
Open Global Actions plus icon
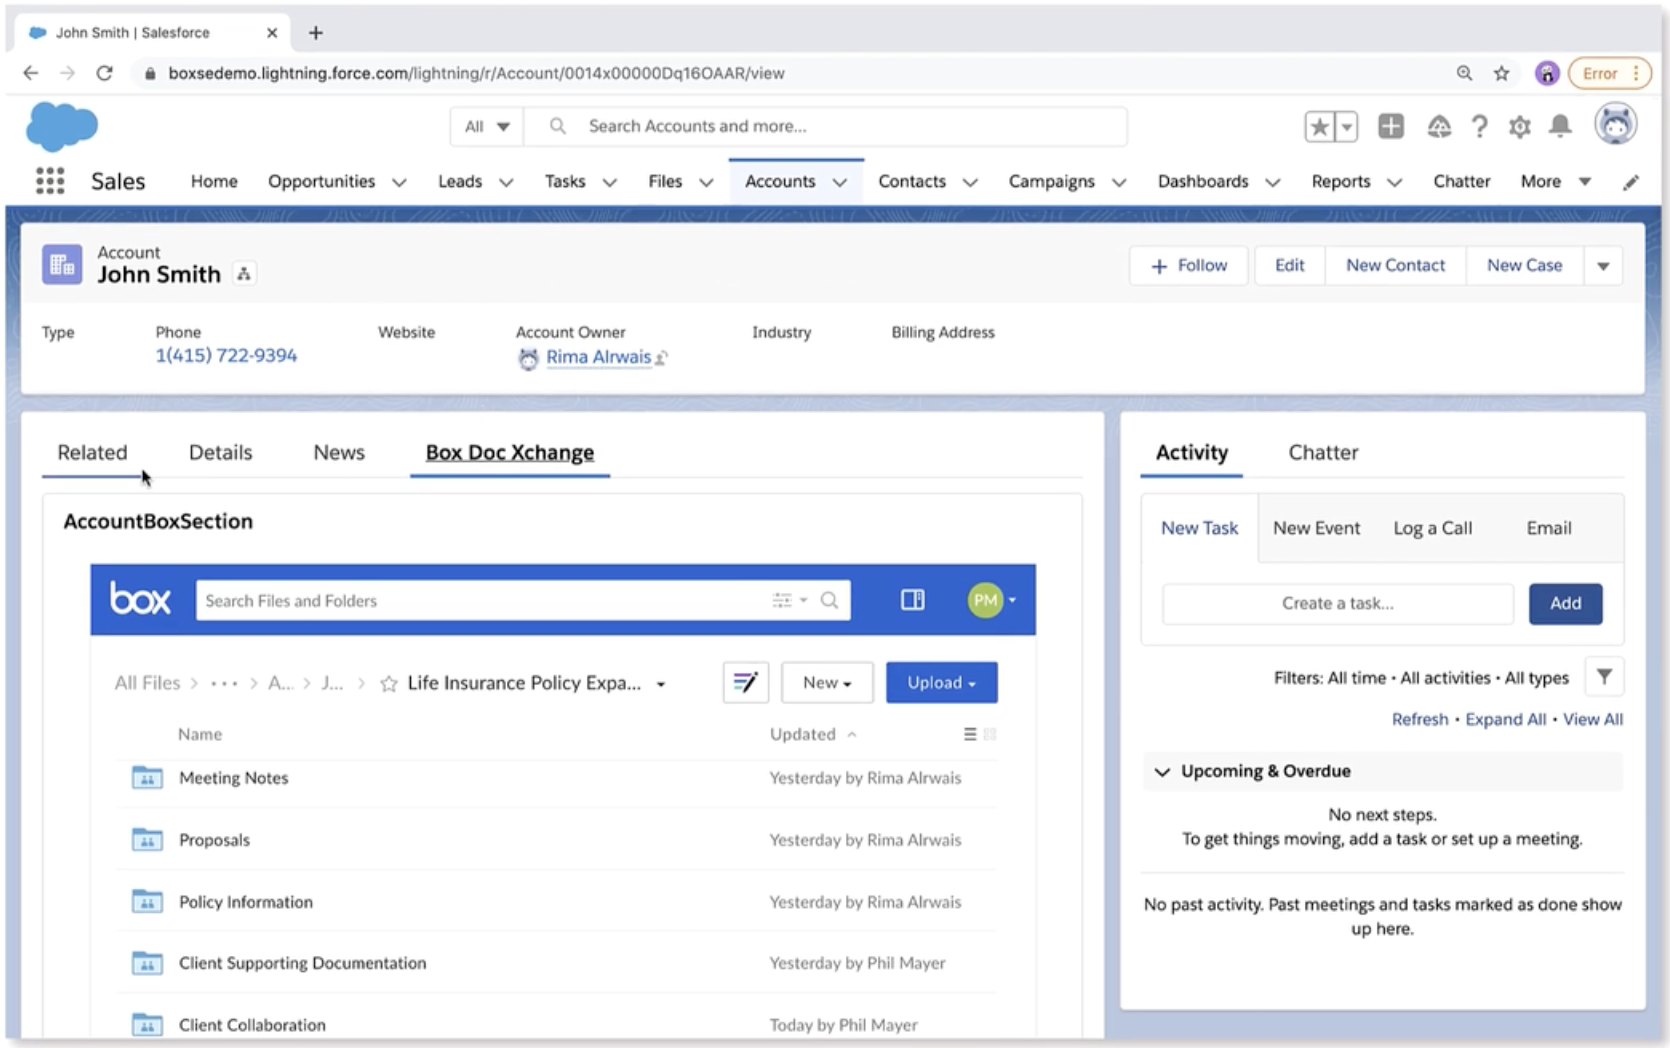tap(1391, 126)
